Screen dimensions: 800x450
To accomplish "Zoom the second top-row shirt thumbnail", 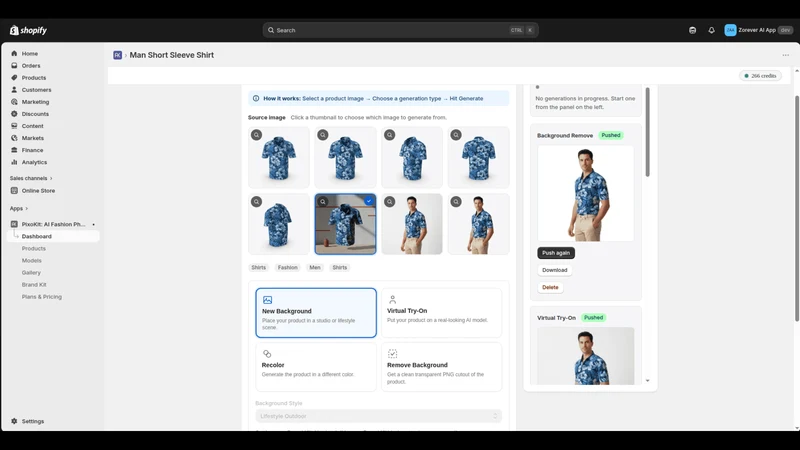I will [x=323, y=135].
